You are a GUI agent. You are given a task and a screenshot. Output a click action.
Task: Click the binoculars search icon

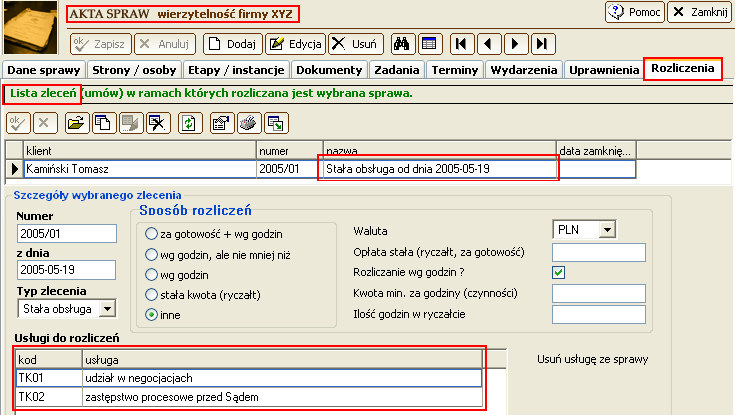(x=401, y=44)
